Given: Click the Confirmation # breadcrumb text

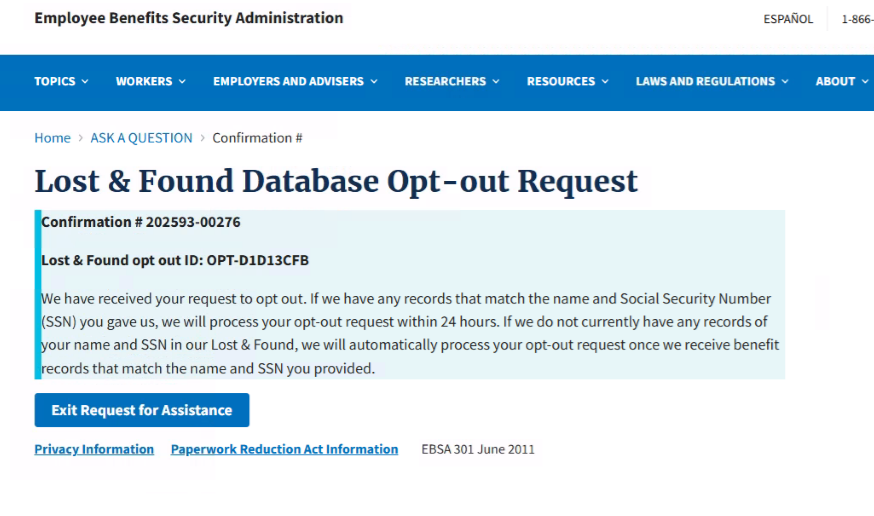Looking at the screenshot, I should 257,138.
